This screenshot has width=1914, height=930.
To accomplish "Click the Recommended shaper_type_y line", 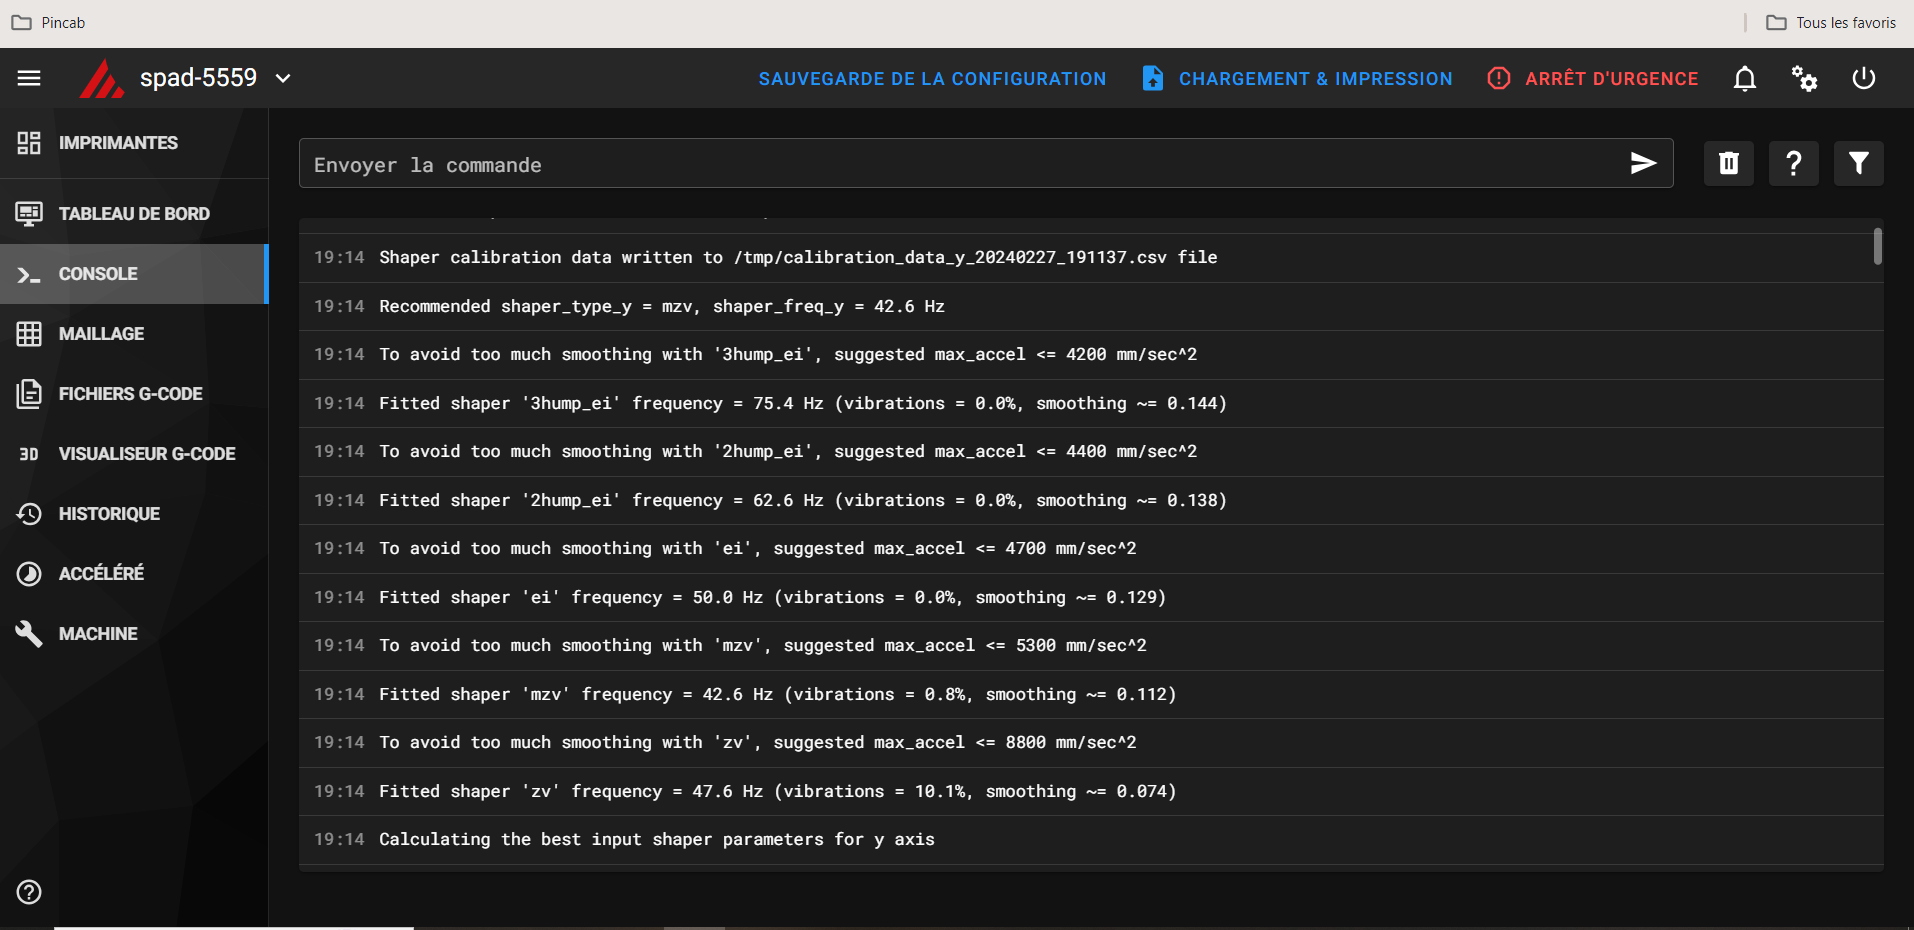I will coord(1091,306).
